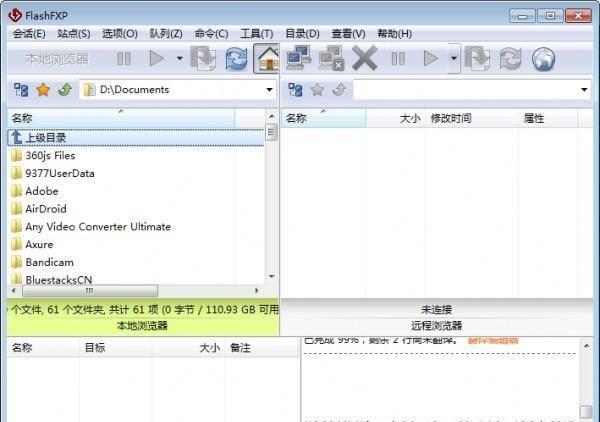
Task: Click the globe icon in toolbar
Action: pos(543,59)
